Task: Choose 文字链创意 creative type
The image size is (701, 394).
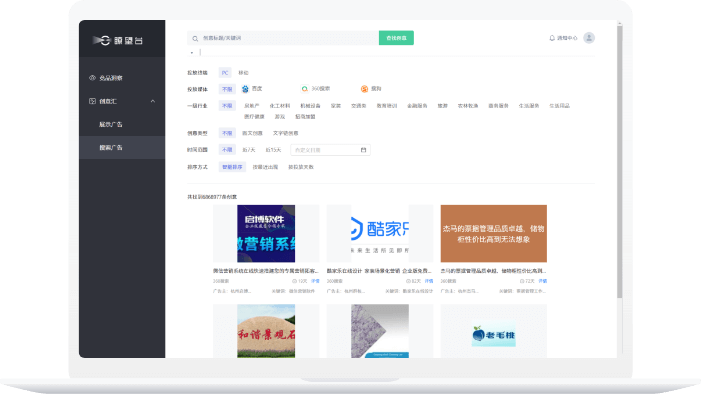Action: coord(286,133)
